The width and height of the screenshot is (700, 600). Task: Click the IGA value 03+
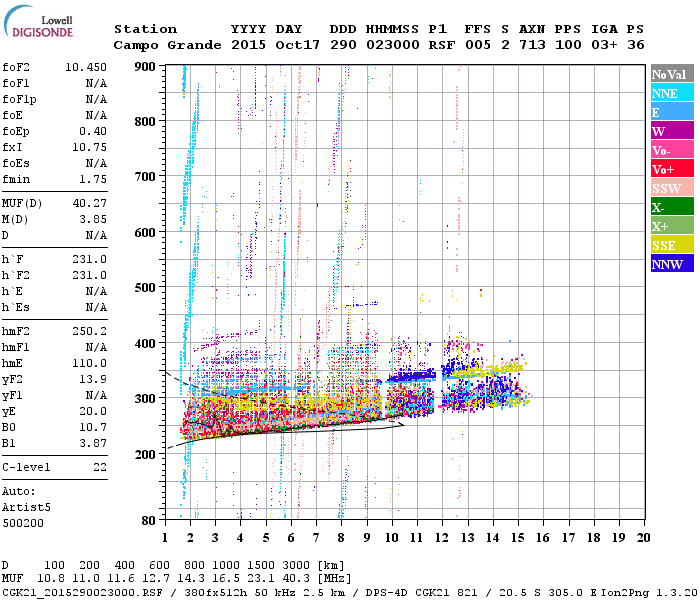coord(604,45)
